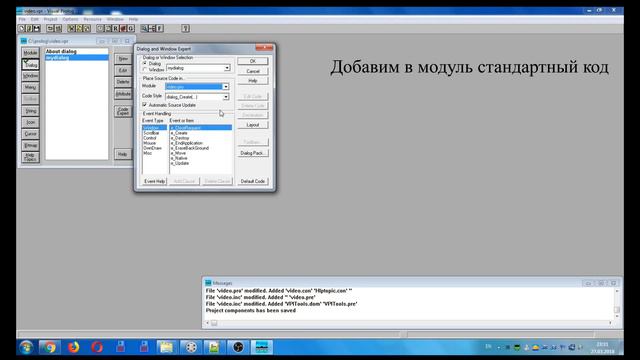The height and width of the screenshot is (360, 640).
Task: Open the mydialog selection dropdown
Action: (x=227, y=68)
